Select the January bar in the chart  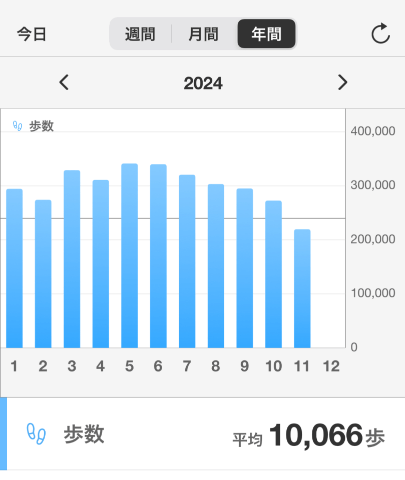tap(14, 269)
